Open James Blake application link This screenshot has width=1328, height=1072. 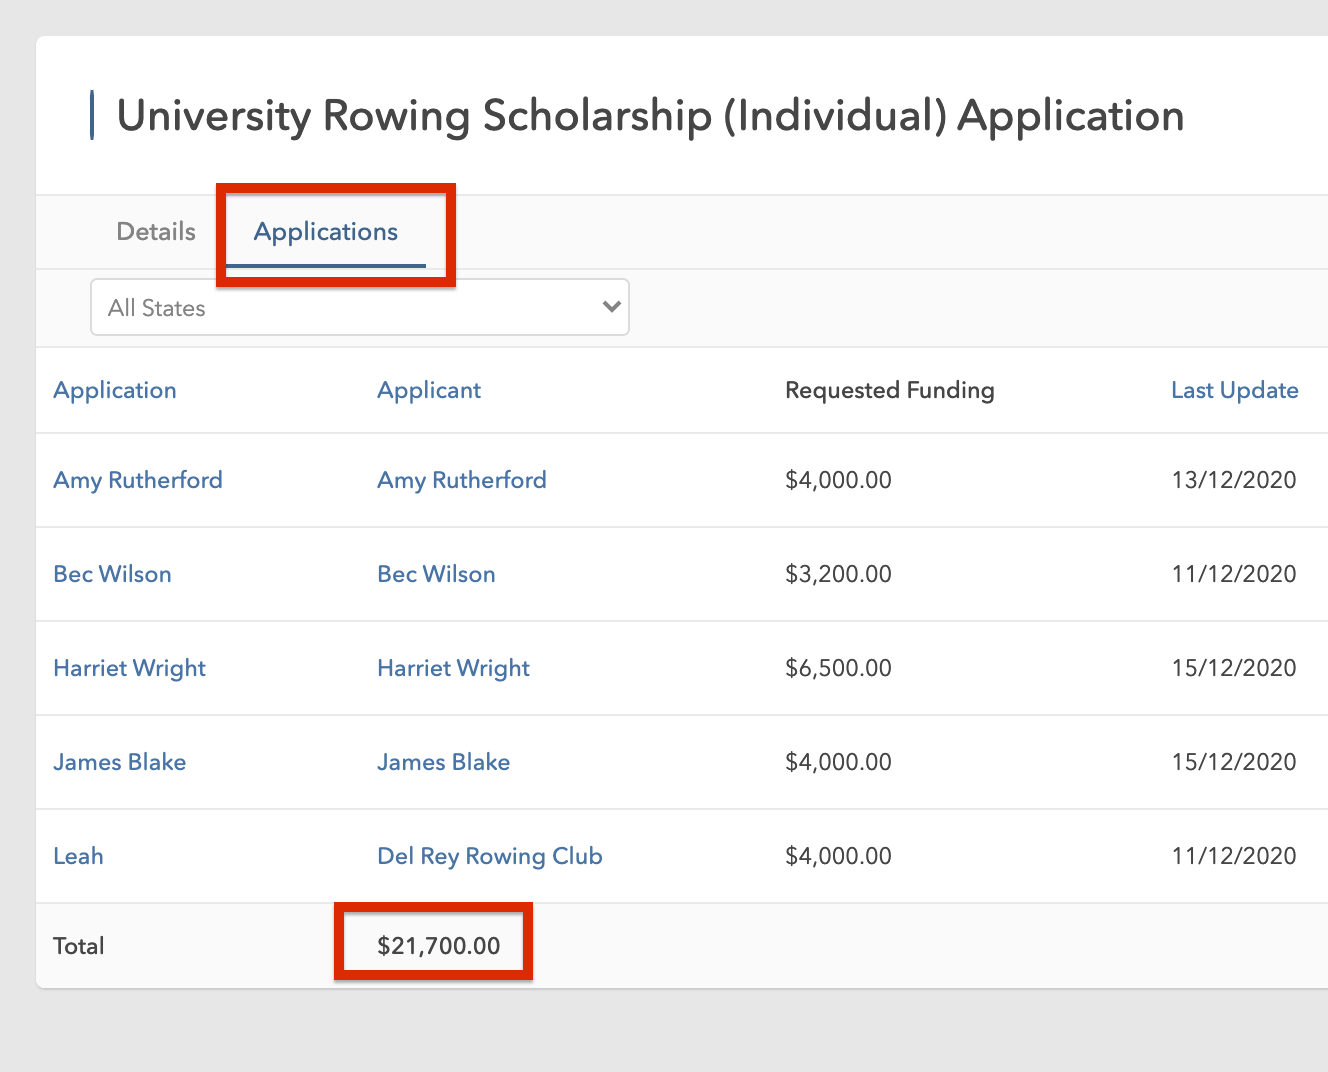coord(120,762)
